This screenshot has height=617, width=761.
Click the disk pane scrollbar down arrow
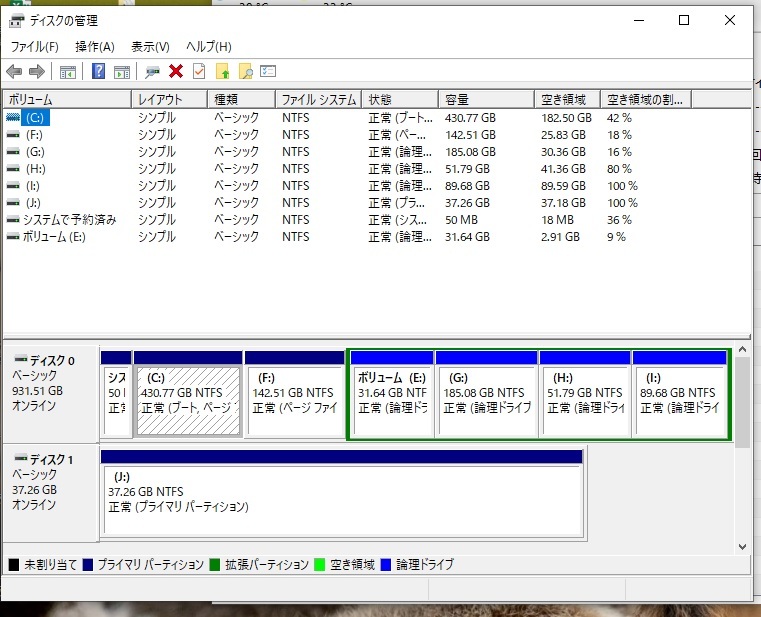coord(742,547)
